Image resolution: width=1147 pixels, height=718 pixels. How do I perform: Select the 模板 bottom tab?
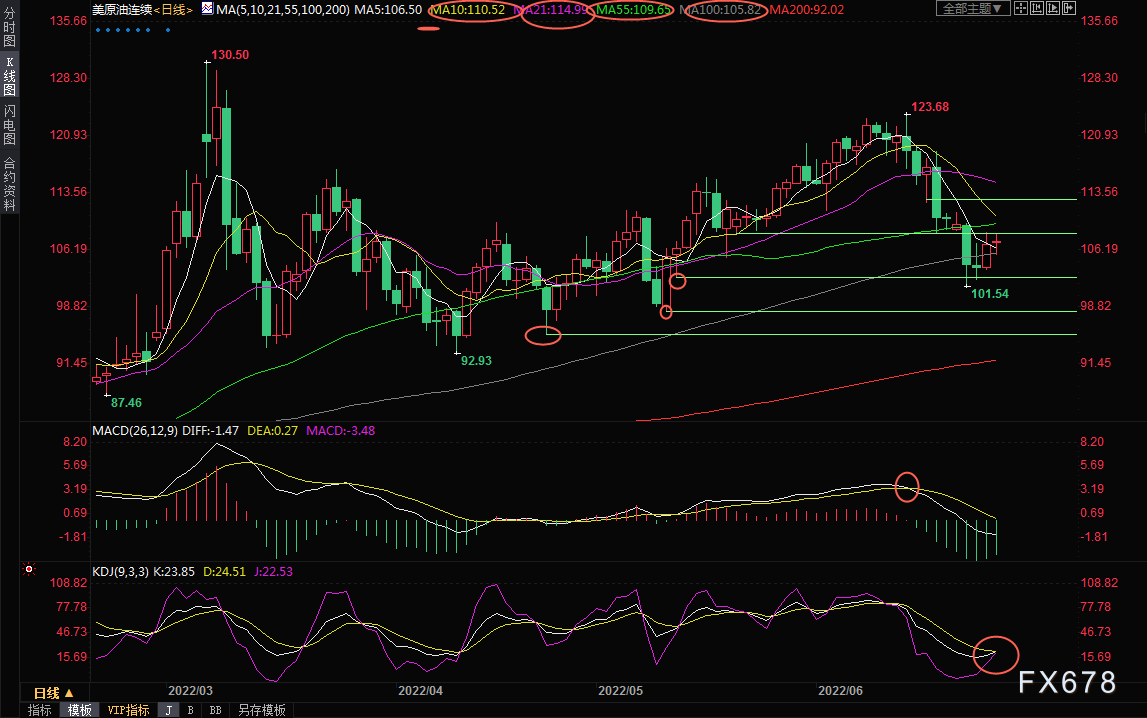tap(80, 710)
